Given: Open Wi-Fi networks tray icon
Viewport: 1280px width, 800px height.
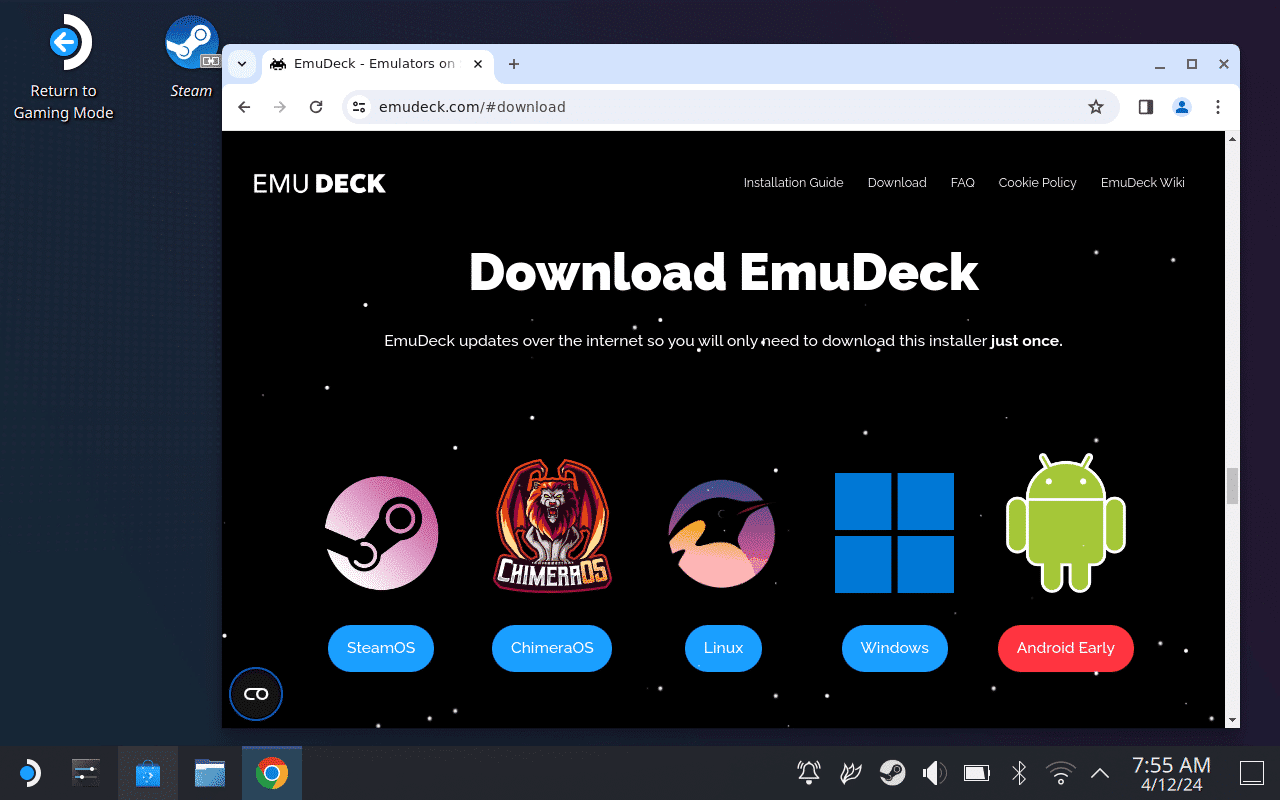Looking at the screenshot, I should coord(1060,772).
